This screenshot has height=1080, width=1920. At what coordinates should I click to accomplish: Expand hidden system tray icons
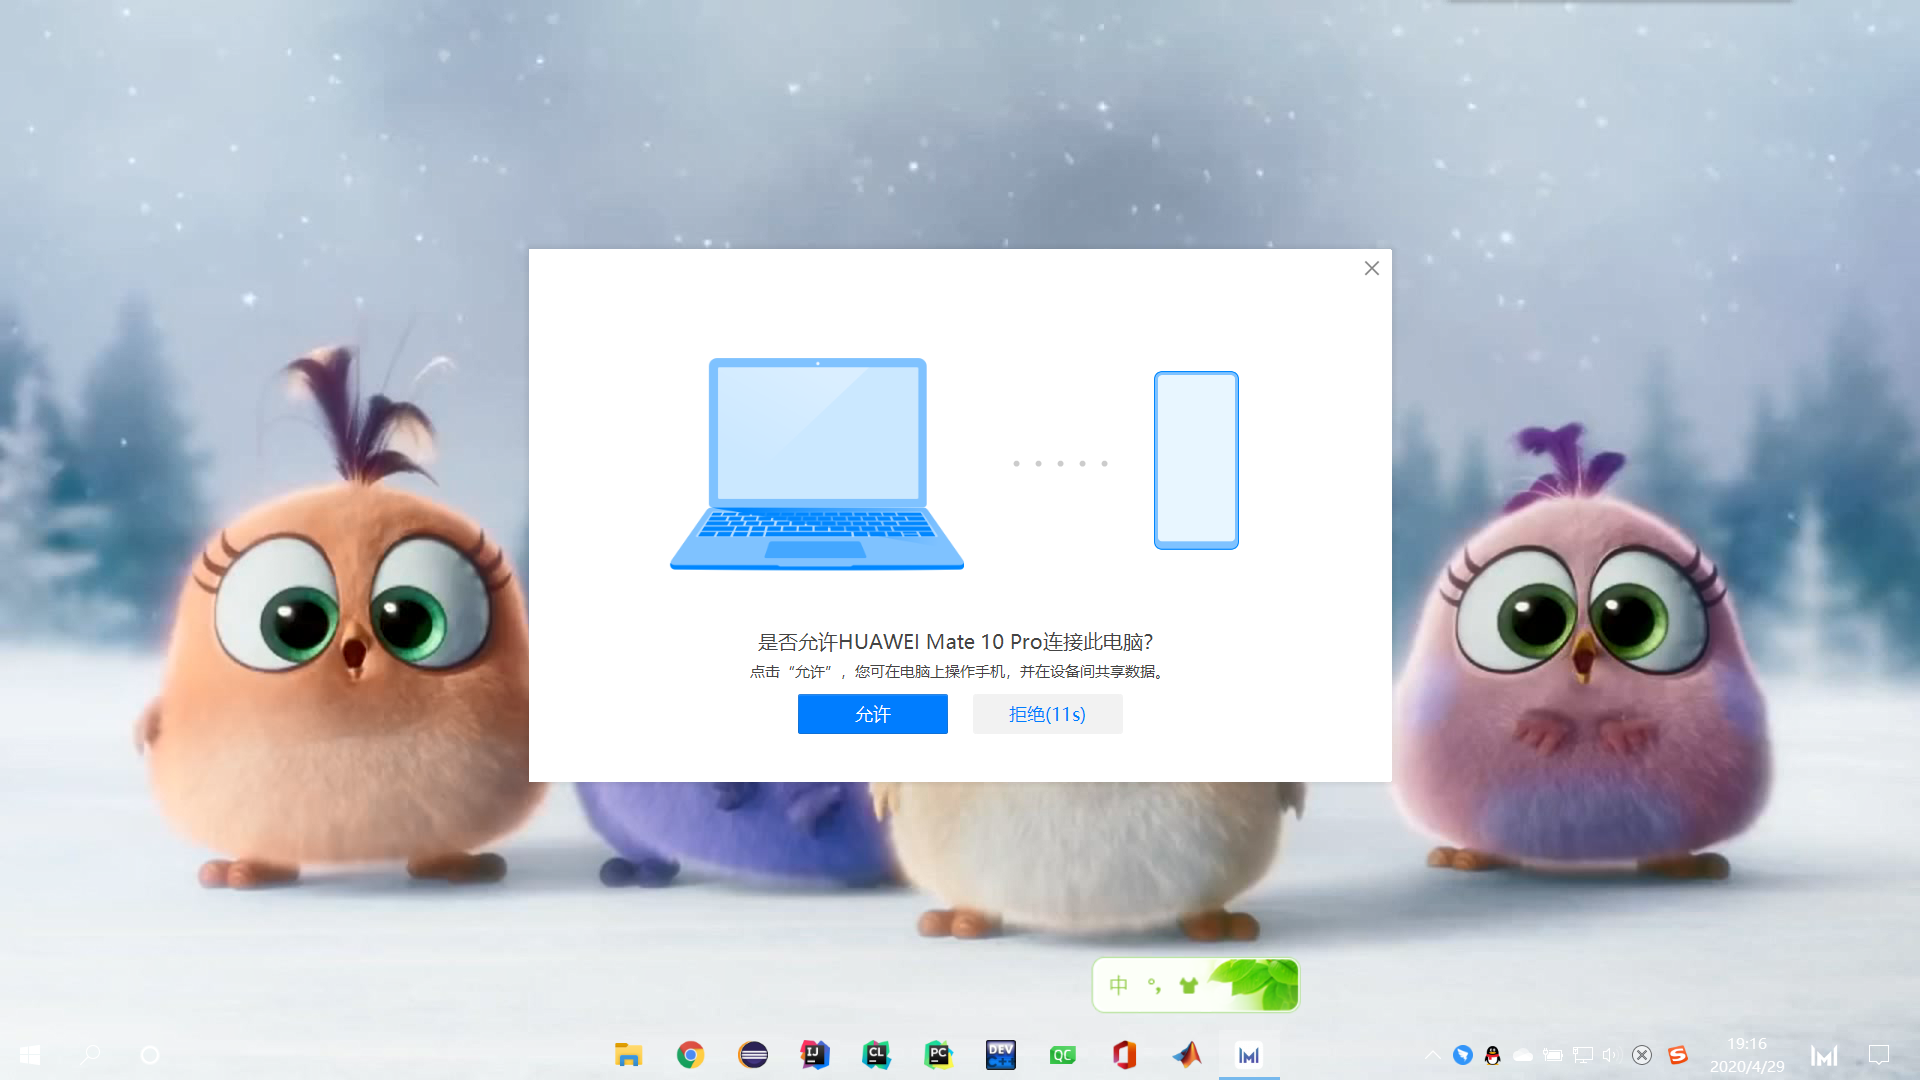pos(1433,1055)
